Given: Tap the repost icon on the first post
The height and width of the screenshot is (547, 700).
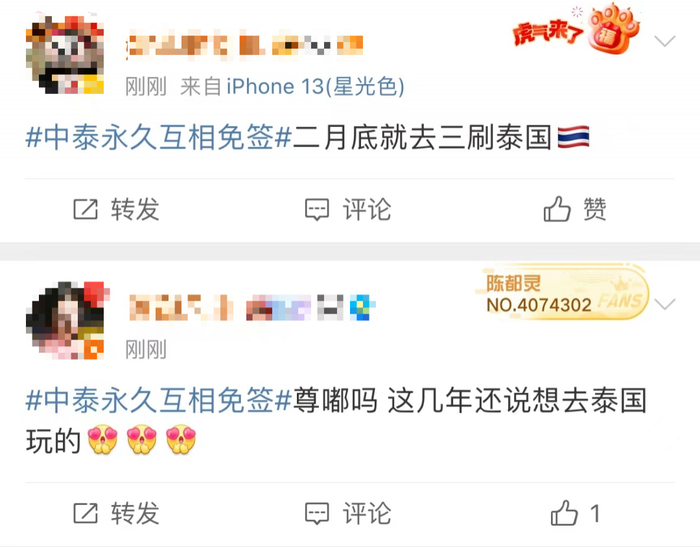Looking at the screenshot, I should pos(85,209).
